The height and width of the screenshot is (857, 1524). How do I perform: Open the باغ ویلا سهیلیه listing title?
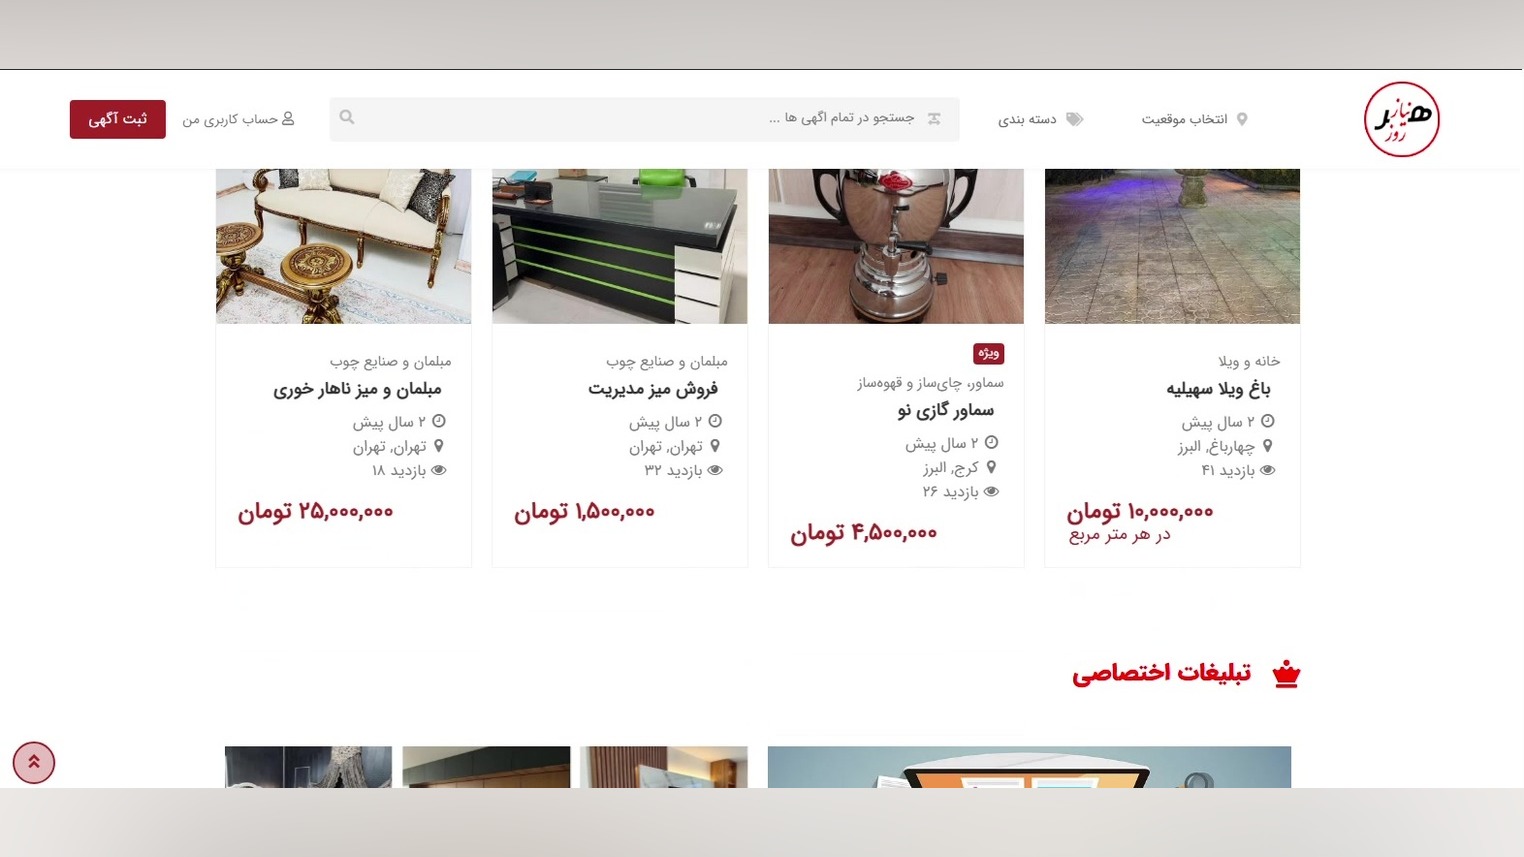pos(1218,389)
